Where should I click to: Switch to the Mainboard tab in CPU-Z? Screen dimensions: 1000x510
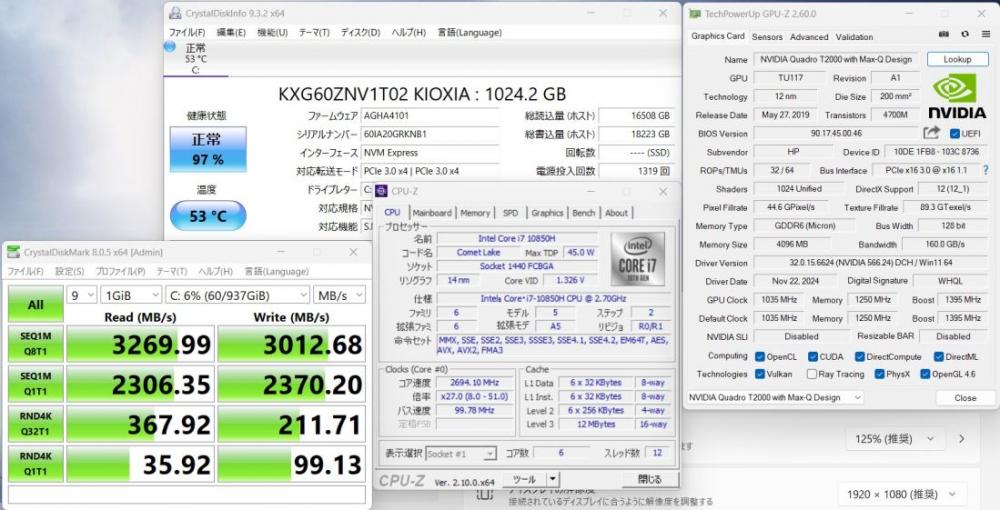[432, 213]
